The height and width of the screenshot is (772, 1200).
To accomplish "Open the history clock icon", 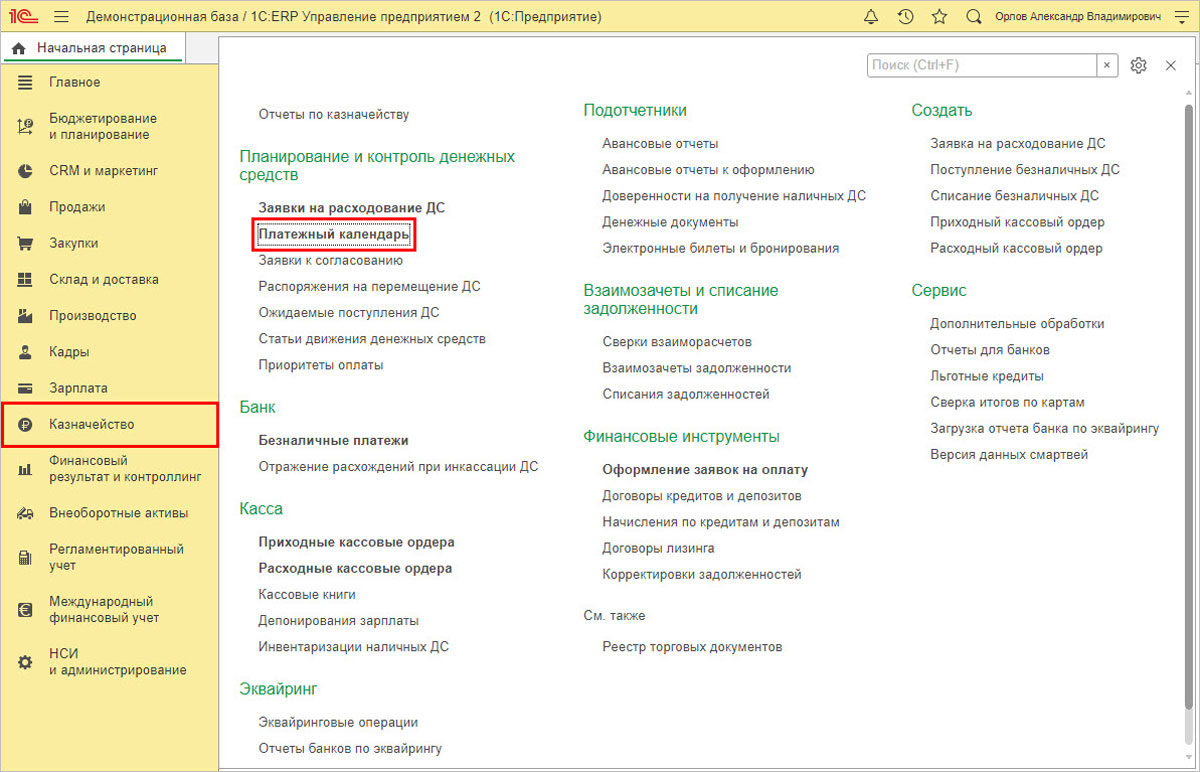I will 905,17.
